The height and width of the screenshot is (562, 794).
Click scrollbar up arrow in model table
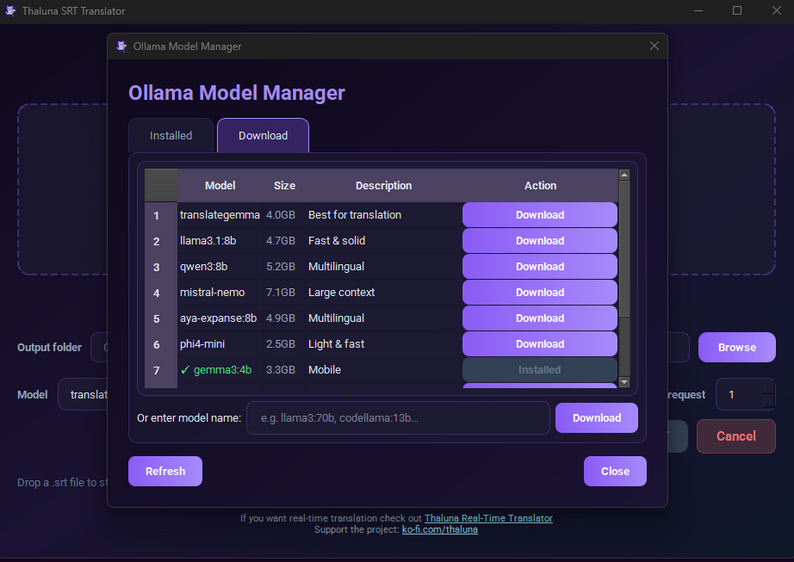(624, 175)
